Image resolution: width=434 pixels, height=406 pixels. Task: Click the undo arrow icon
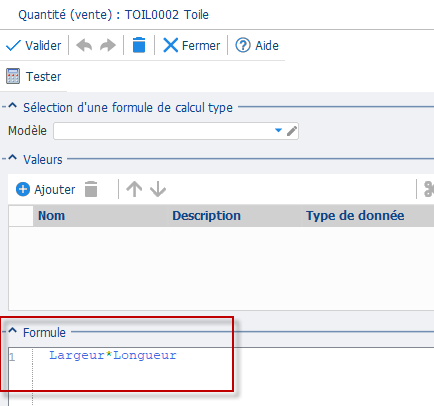tap(84, 45)
